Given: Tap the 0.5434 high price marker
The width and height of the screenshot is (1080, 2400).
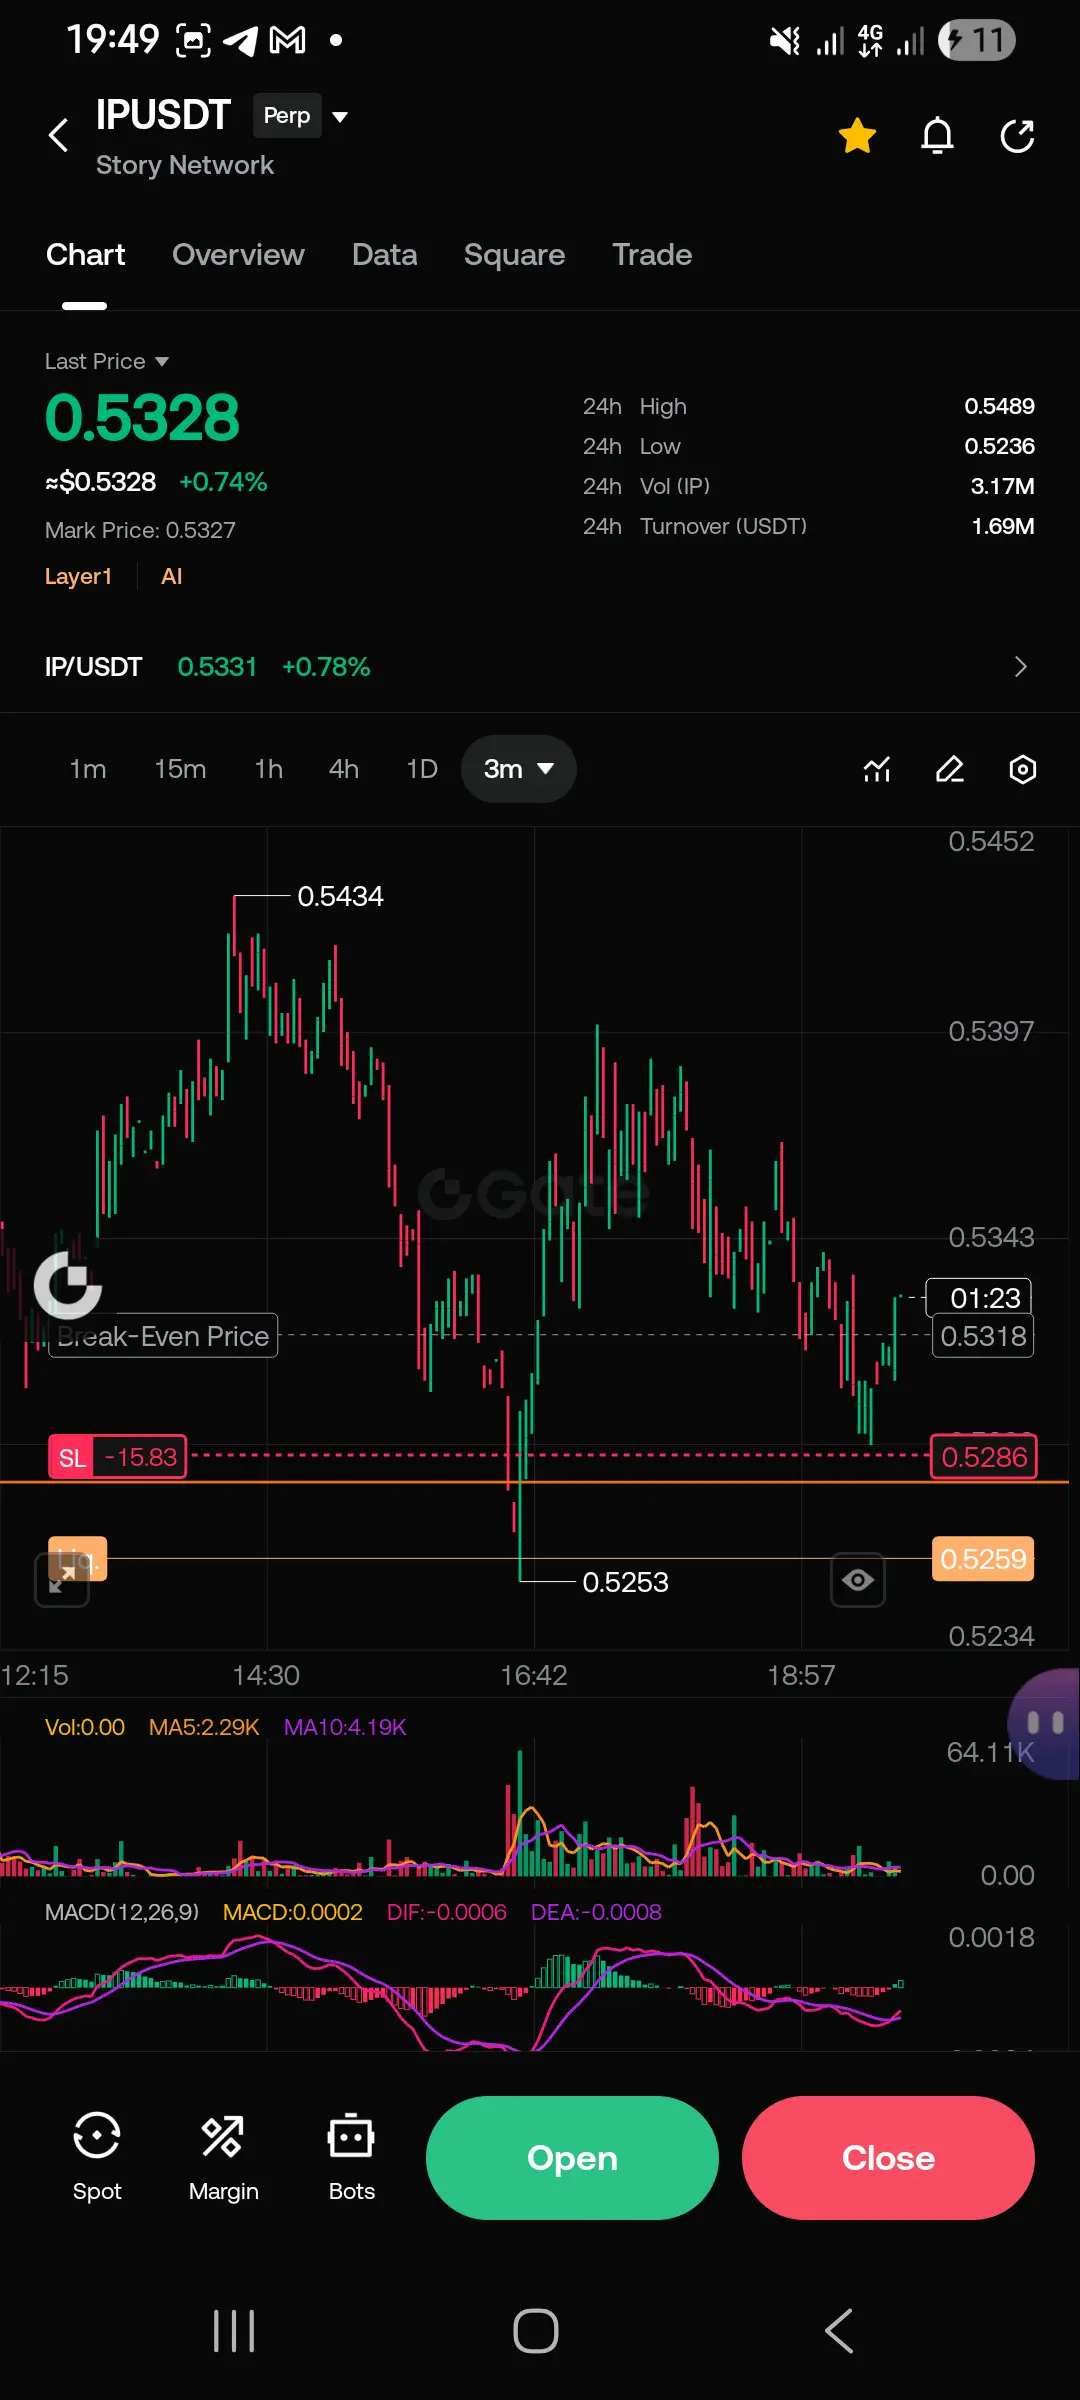Looking at the screenshot, I should [340, 896].
